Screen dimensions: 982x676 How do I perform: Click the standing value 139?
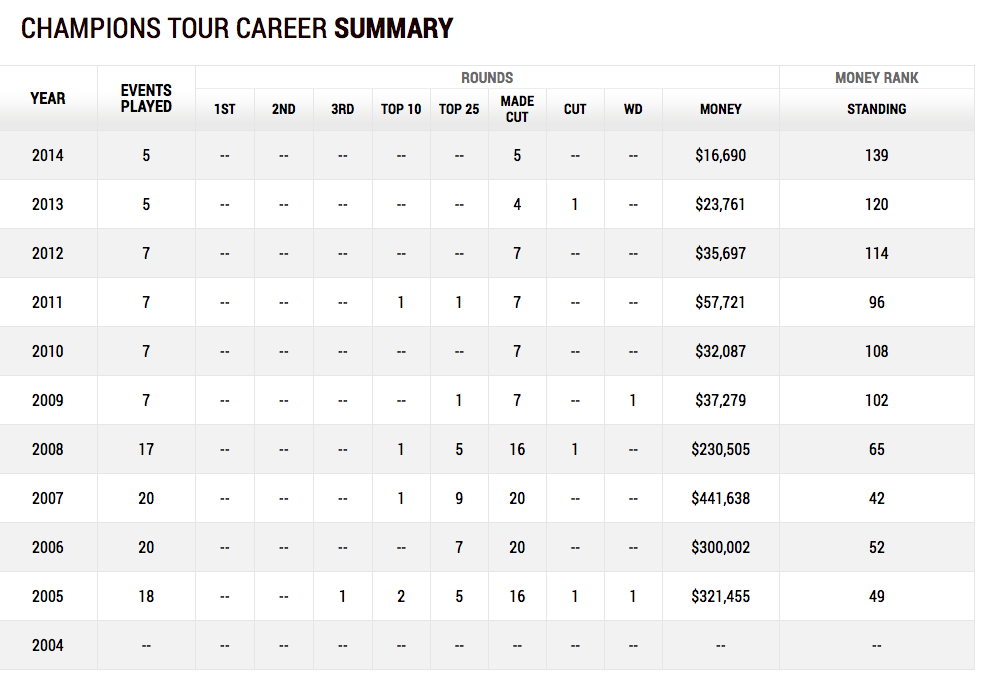point(876,155)
